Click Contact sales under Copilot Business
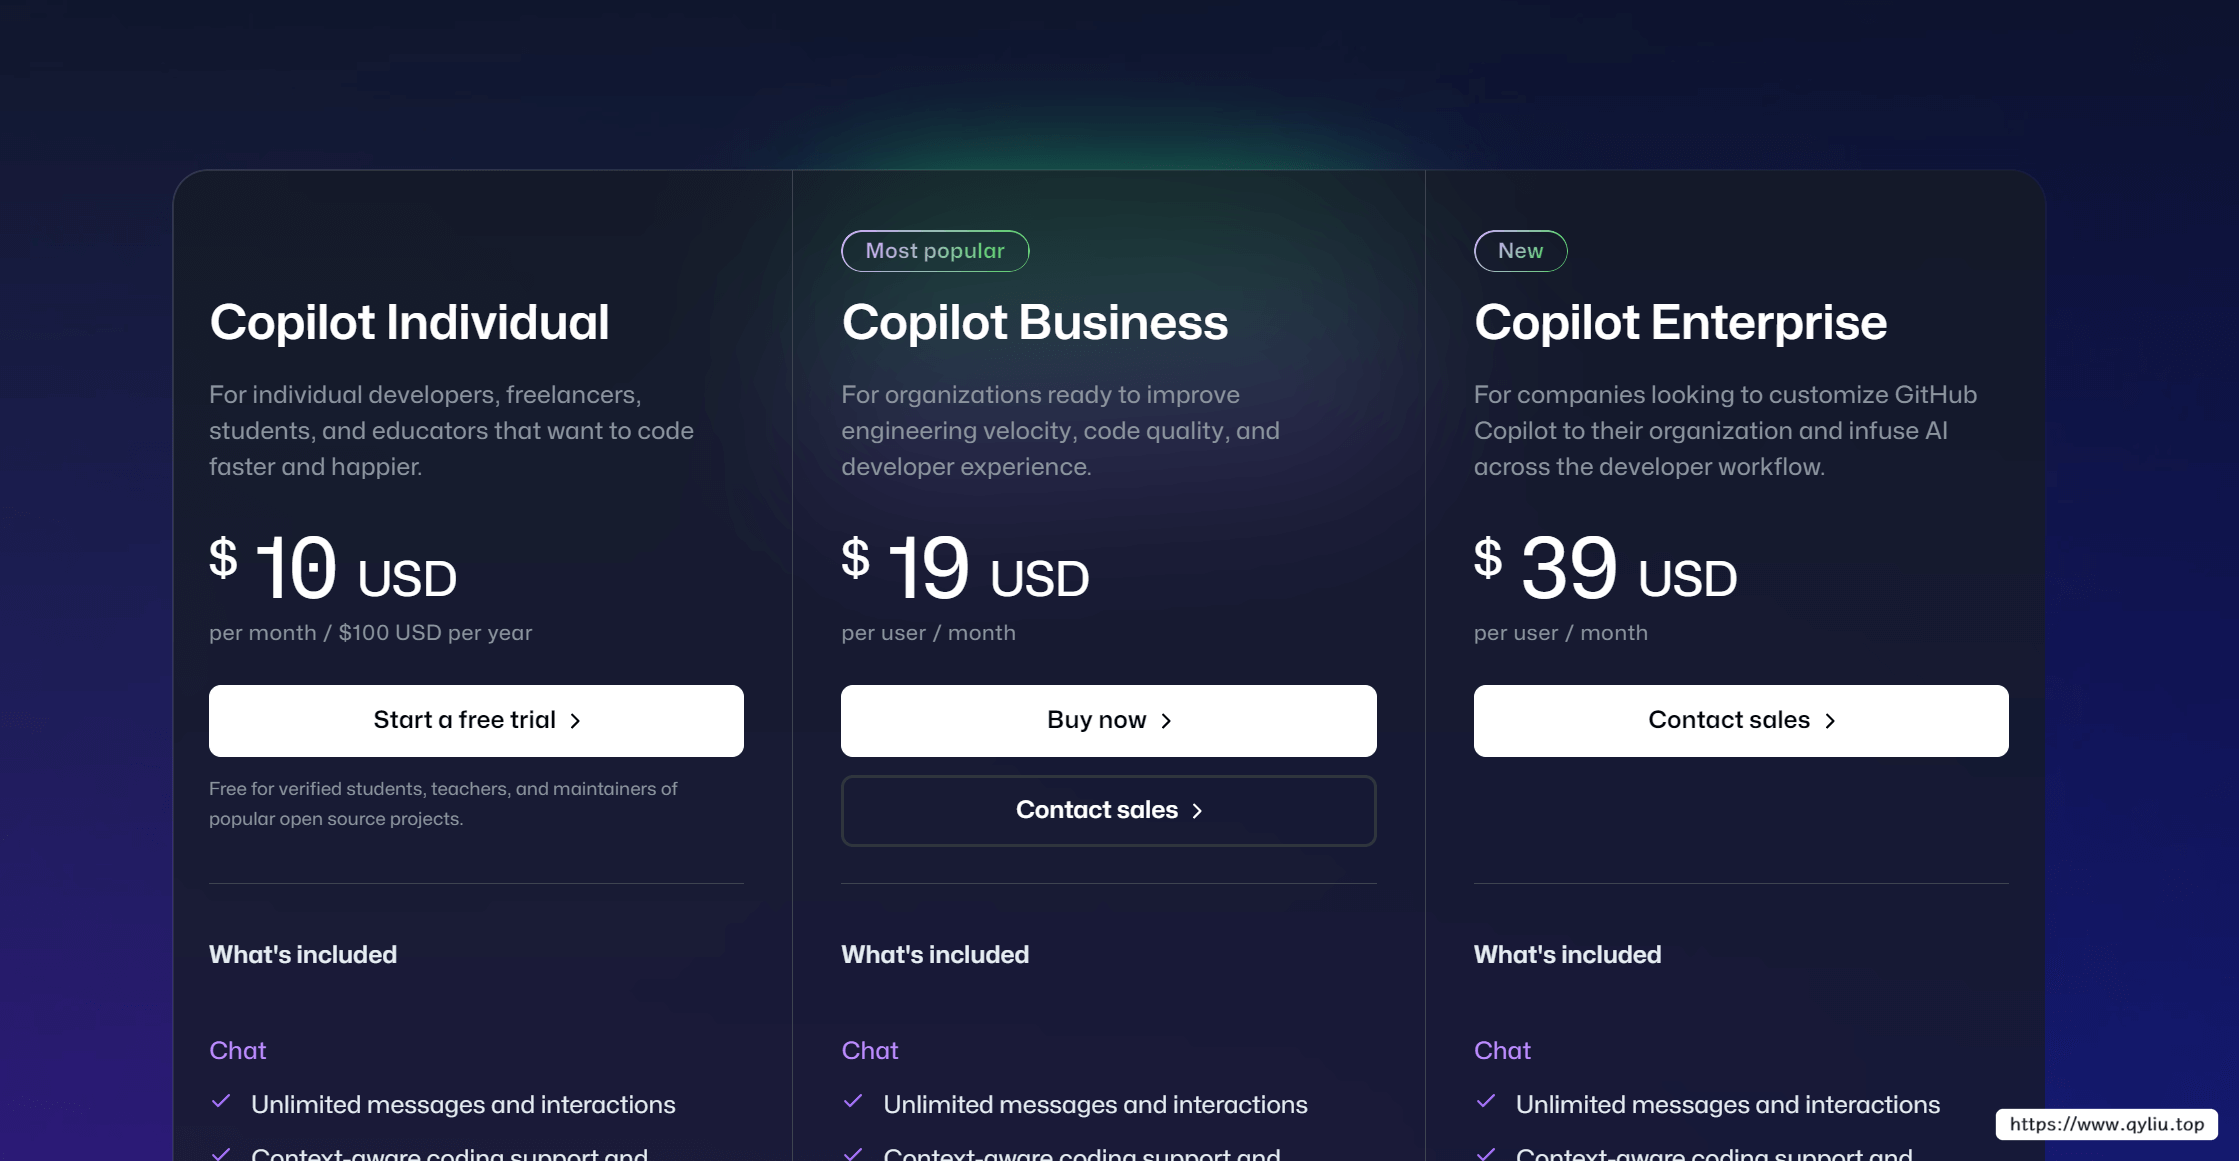The width and height of the screenshot is (2239, 1161). point(1108,810)
